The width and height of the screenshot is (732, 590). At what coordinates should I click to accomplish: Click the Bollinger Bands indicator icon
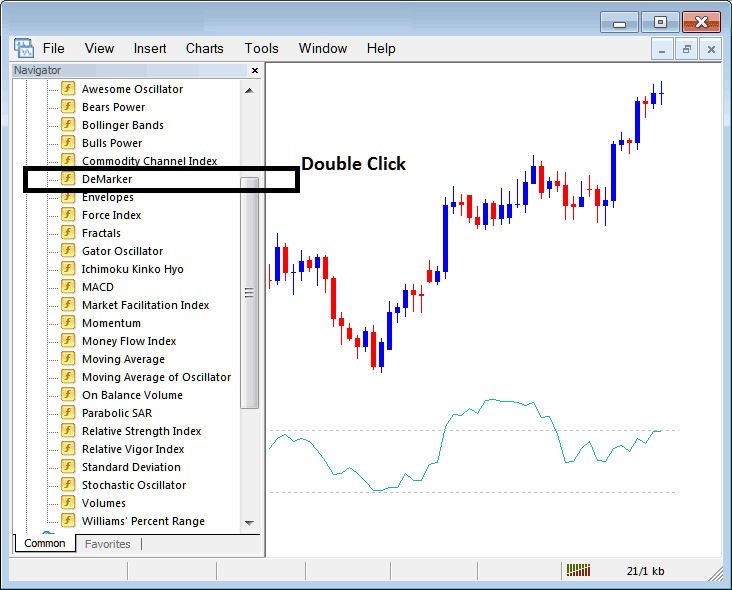click(68, 125)
